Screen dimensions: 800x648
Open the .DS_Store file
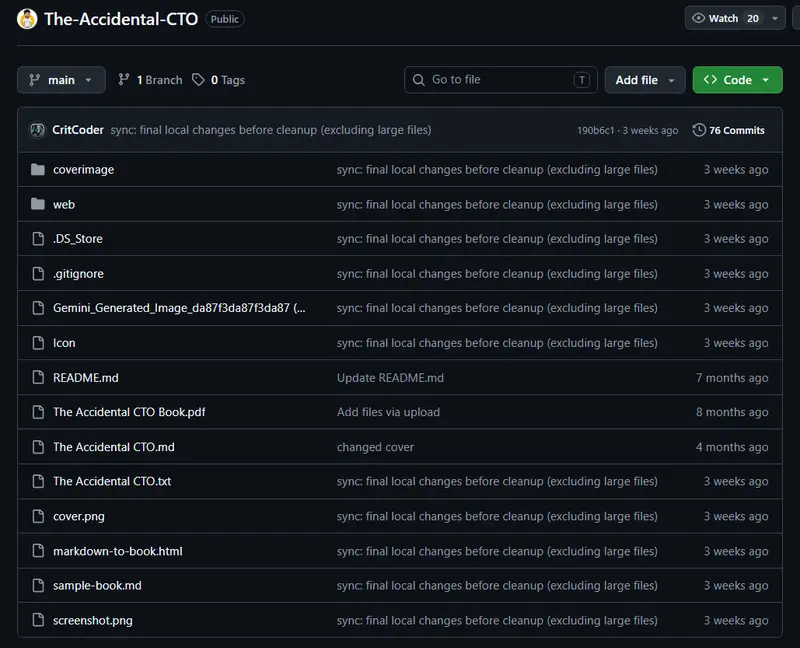[x=78, y=239]
